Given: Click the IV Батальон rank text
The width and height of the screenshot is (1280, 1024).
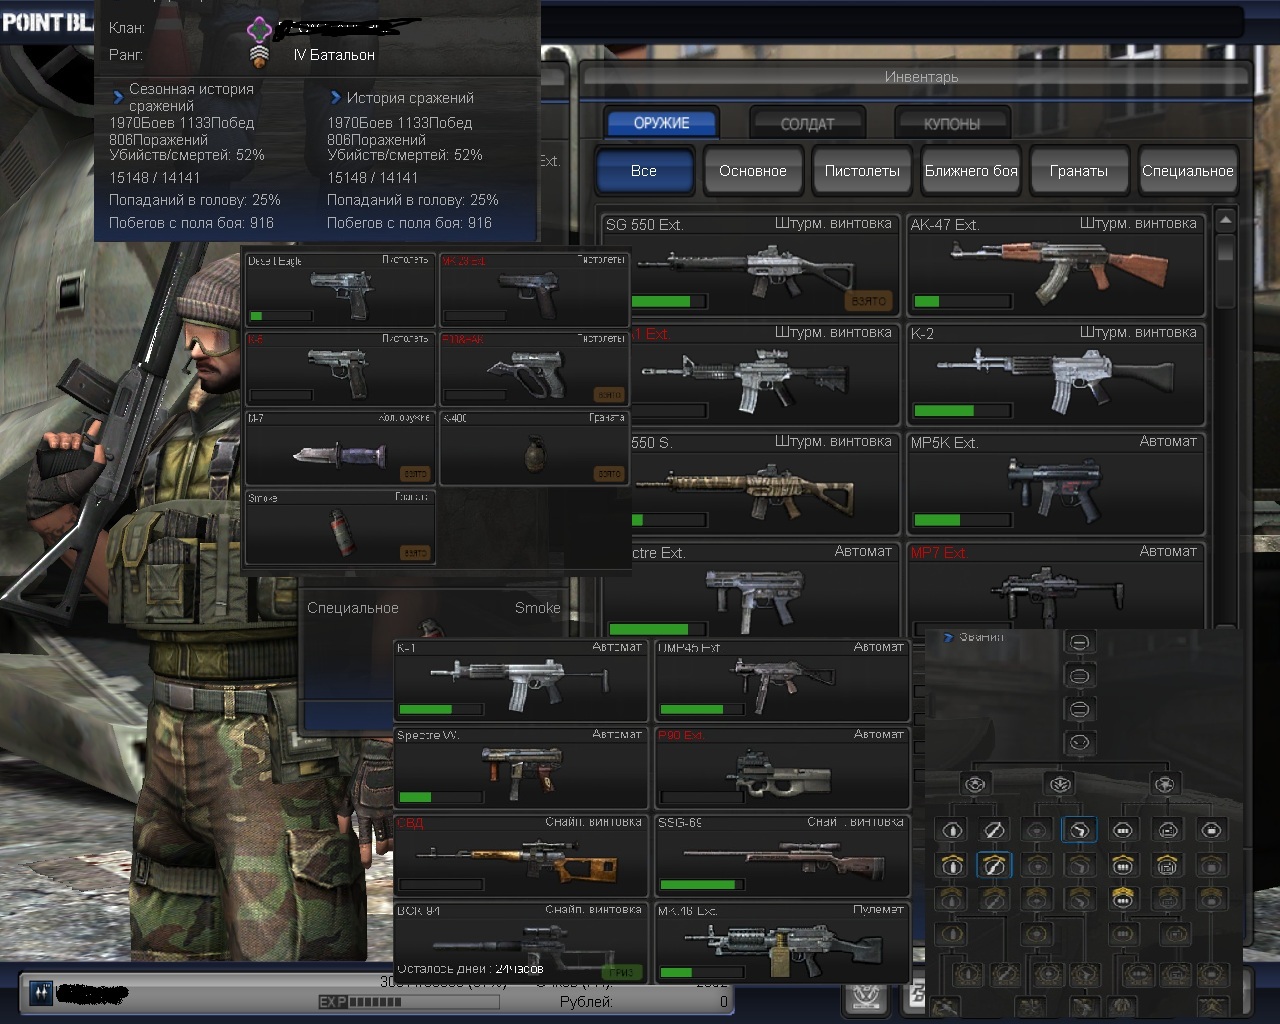Looking at the screenshot, I should (334, 55).
